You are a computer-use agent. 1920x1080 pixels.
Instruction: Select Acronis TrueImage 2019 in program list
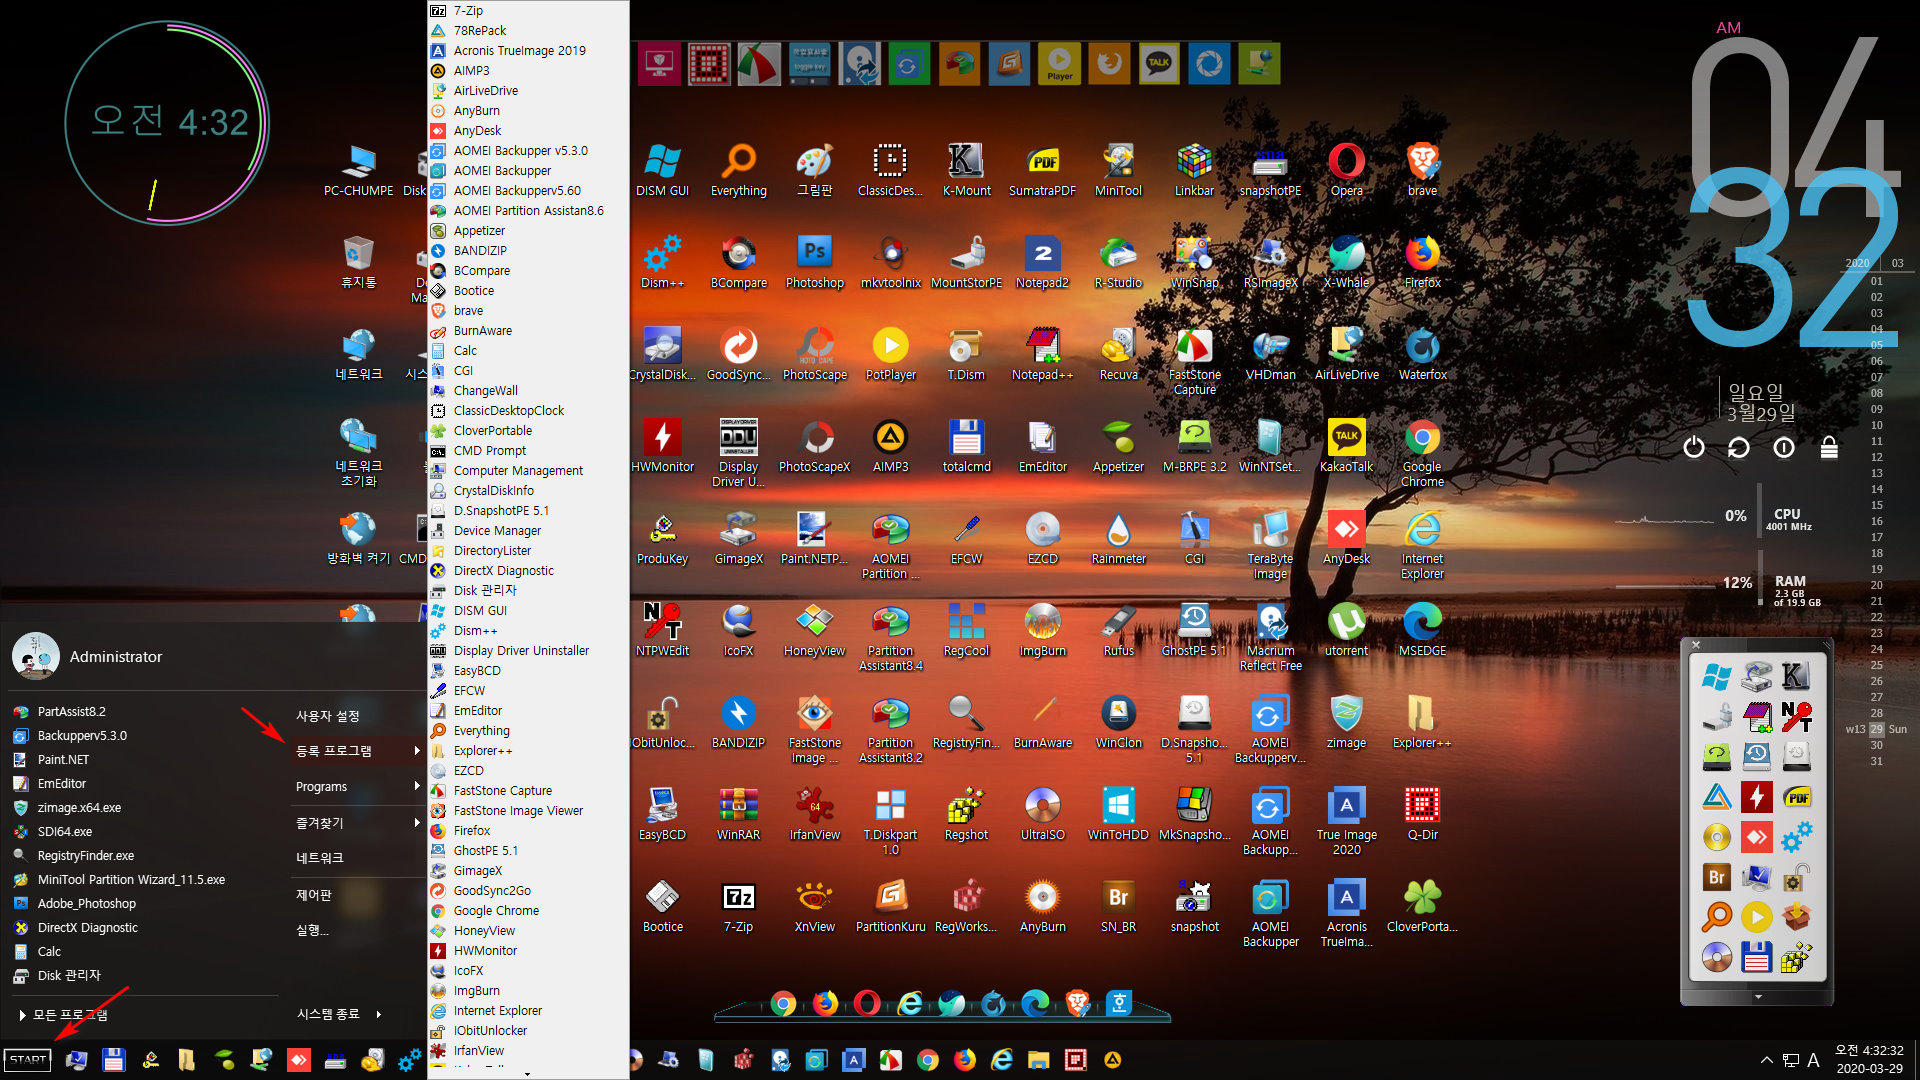[x=519, y=50]
